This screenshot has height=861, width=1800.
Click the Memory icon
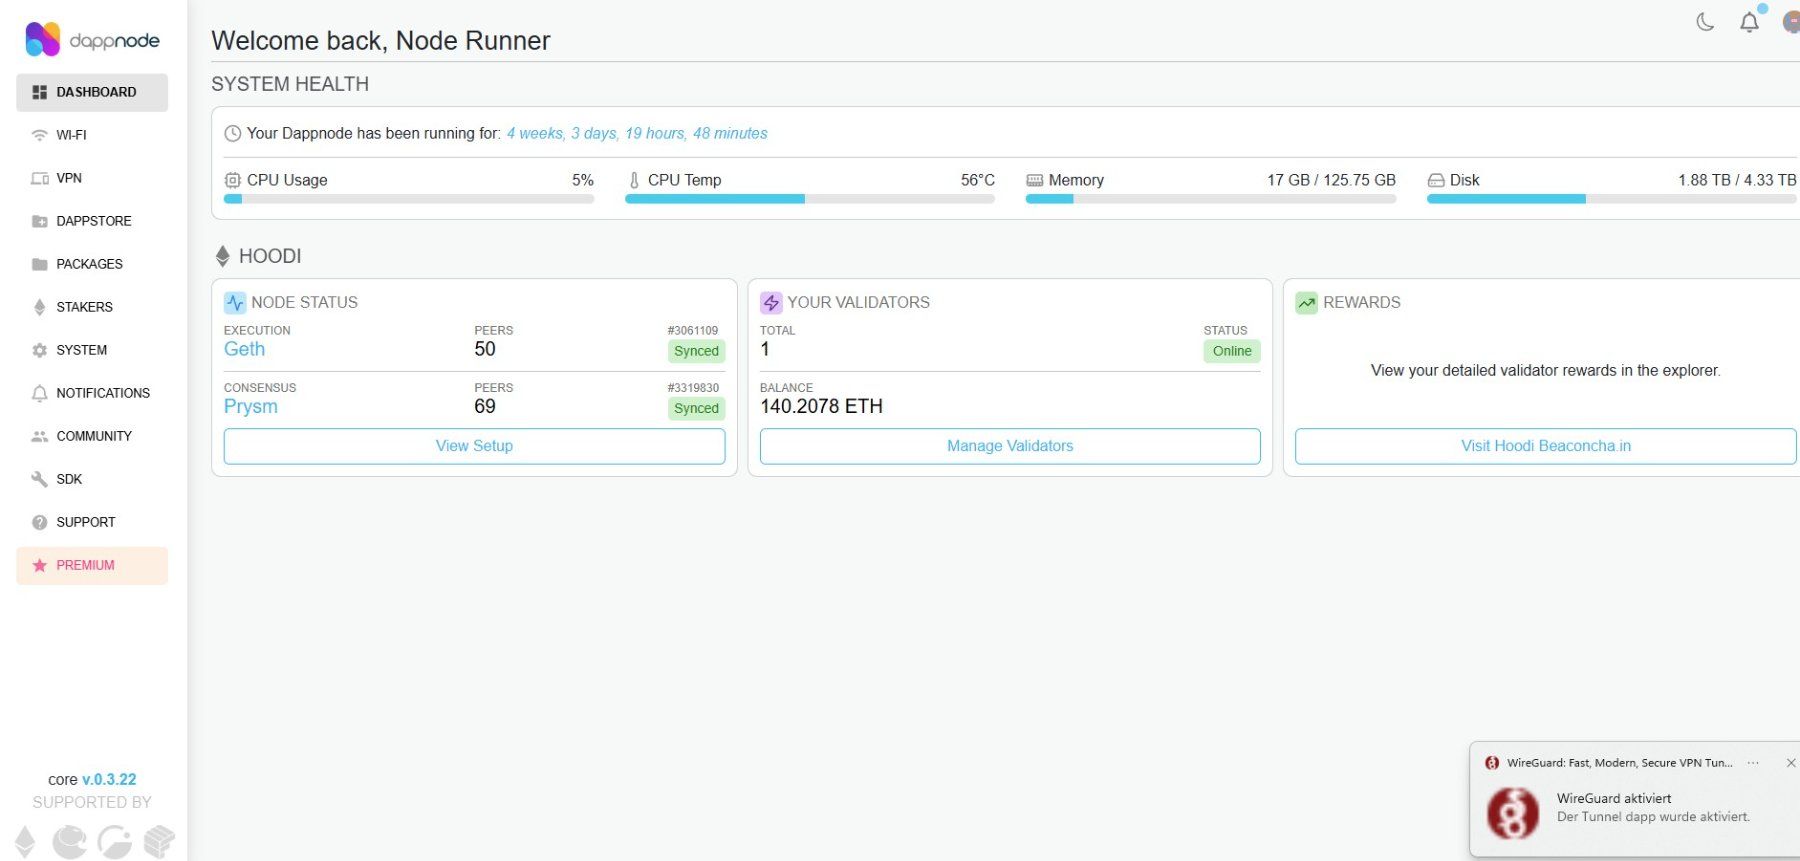click(x=1035, y=180)
